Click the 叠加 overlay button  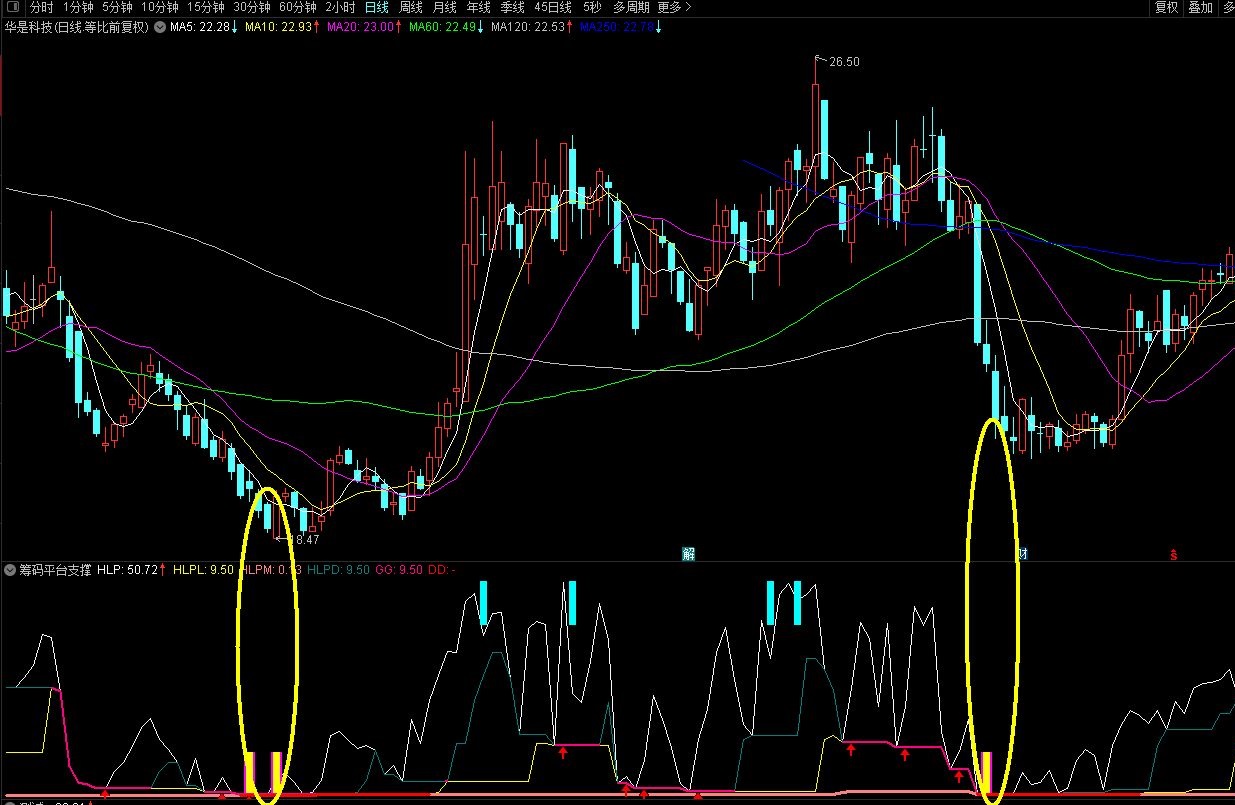click(x=1200, y=7)
